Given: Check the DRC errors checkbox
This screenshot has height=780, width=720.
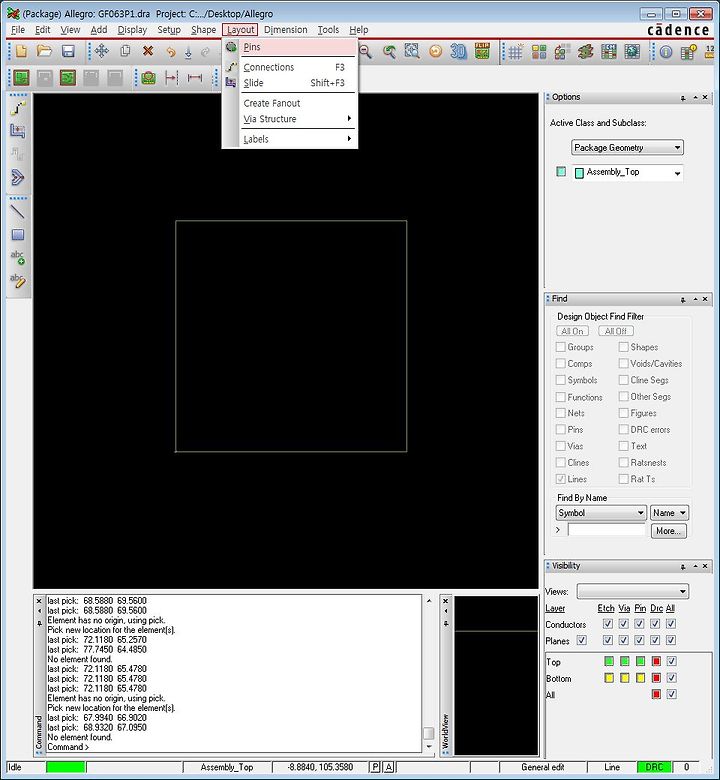Looking at the screenshot, I should pyautogui.click(x=623, y=429).
